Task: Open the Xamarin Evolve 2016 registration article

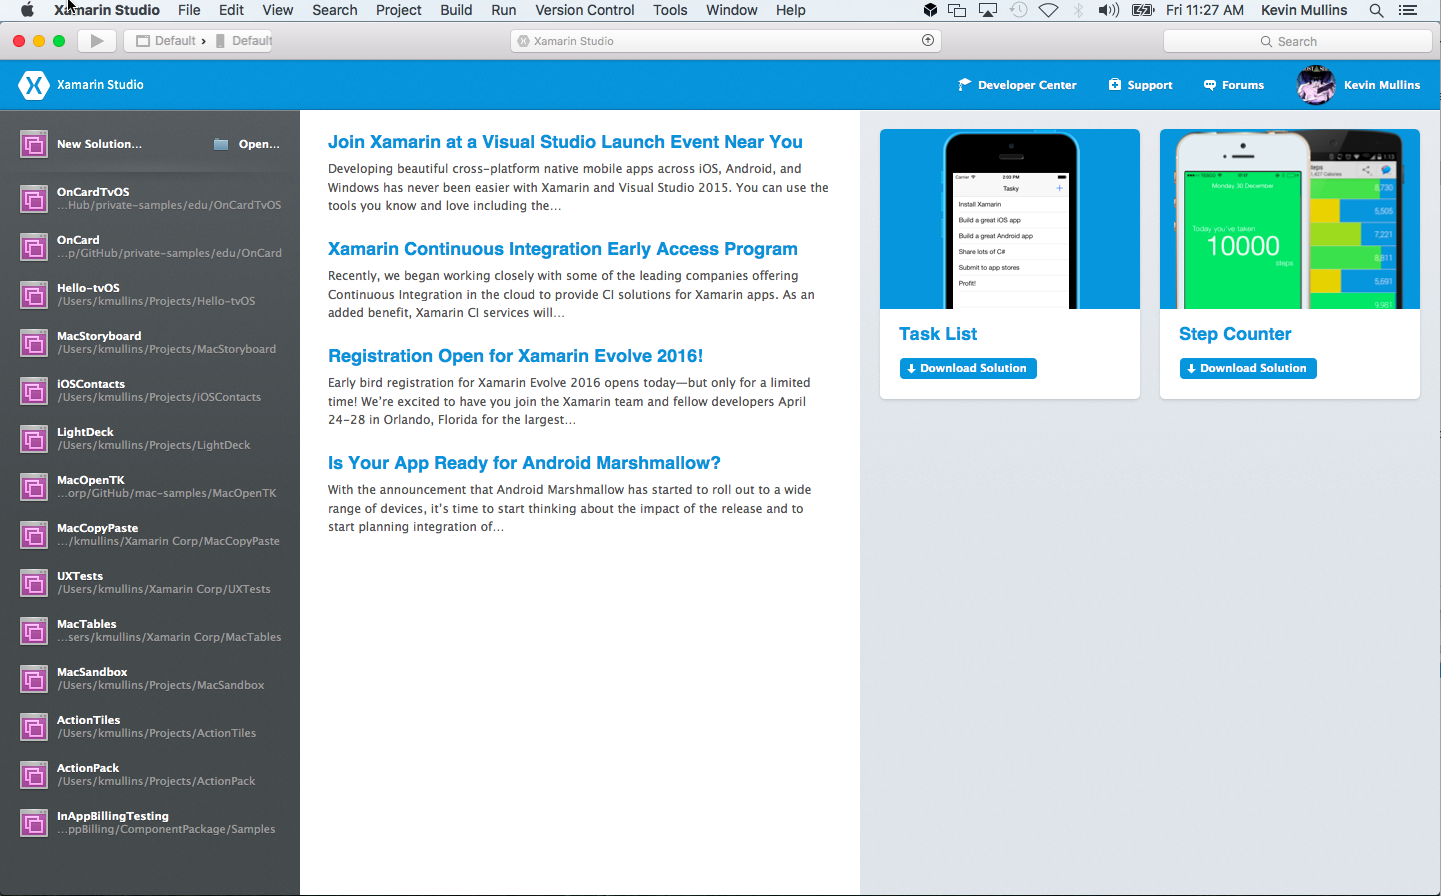Action: pos(516,356)
